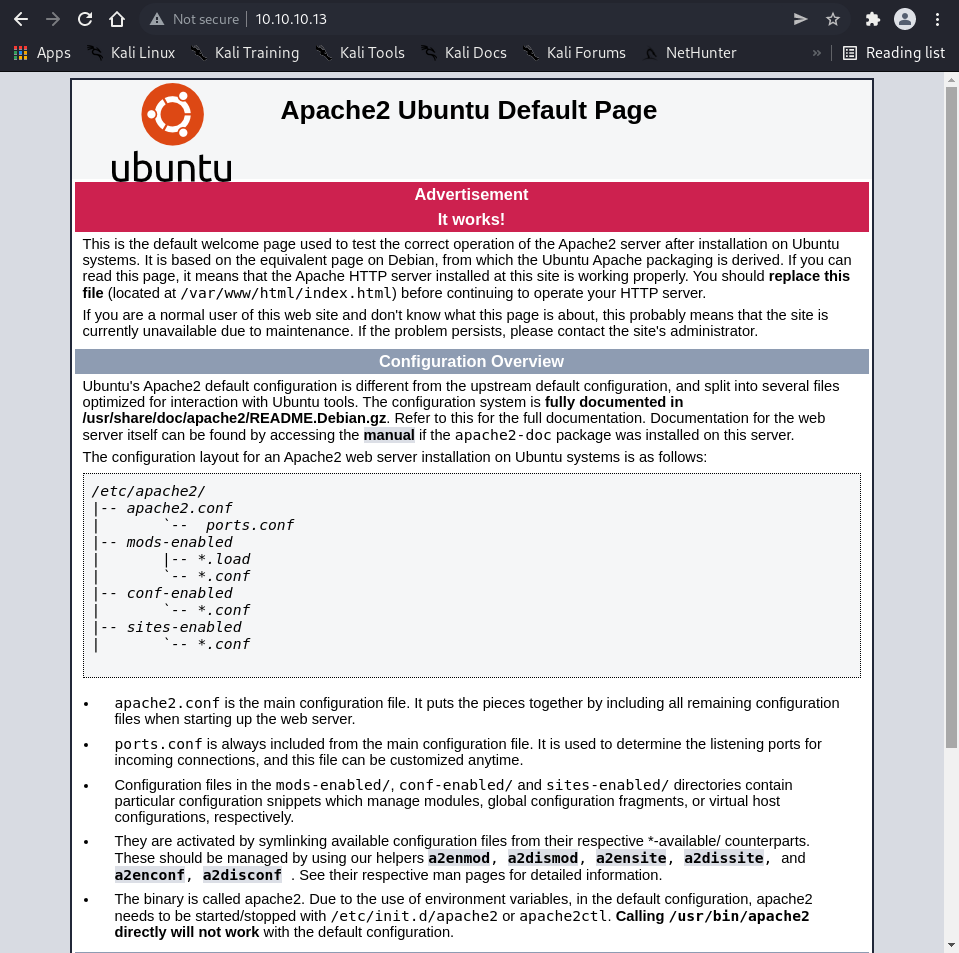Open the Kali Docs bookmark
This screenshot has height=953, width=959.
pos(464,53)
